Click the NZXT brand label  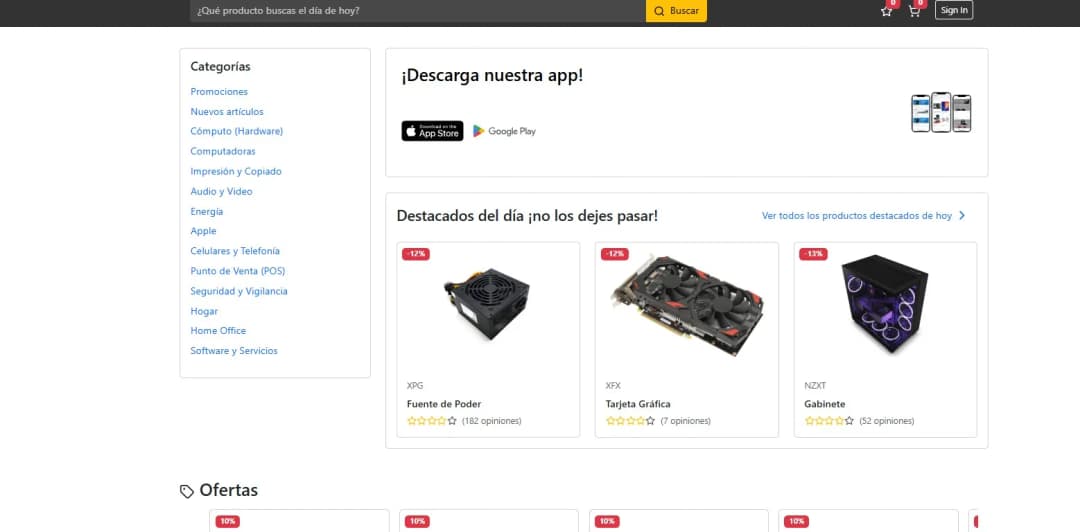click(815, 385)
